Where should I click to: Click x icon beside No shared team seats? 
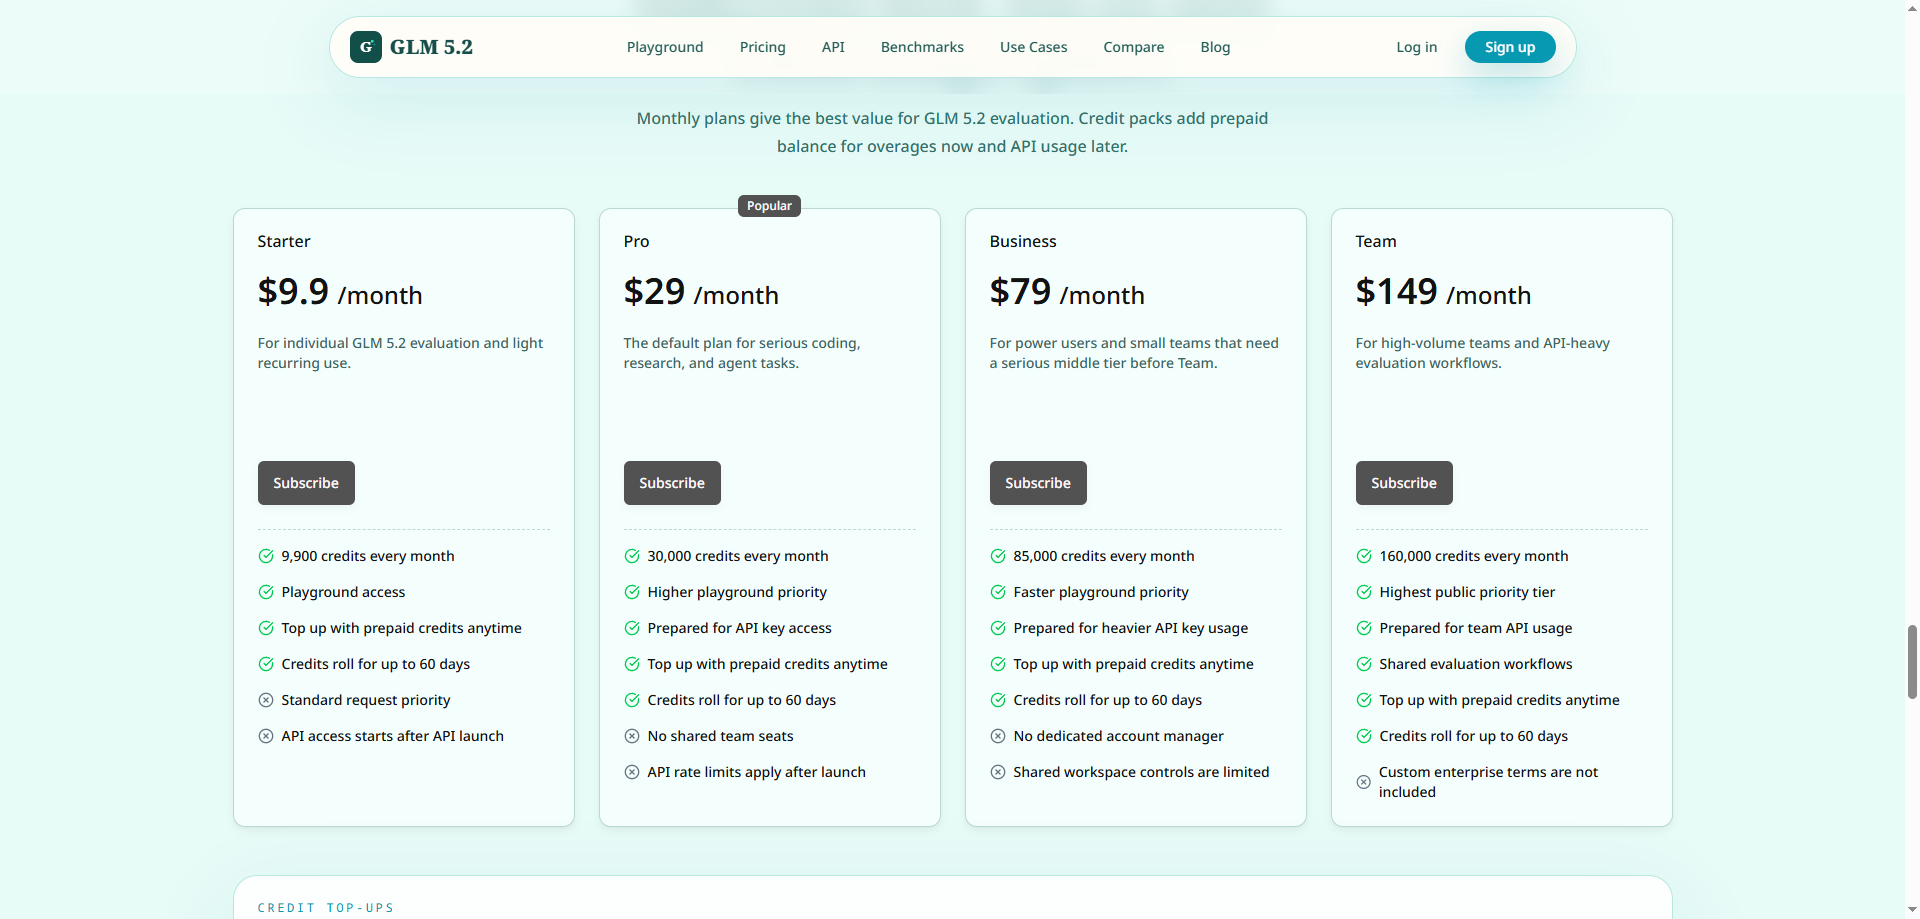click(x=632, y=736)
